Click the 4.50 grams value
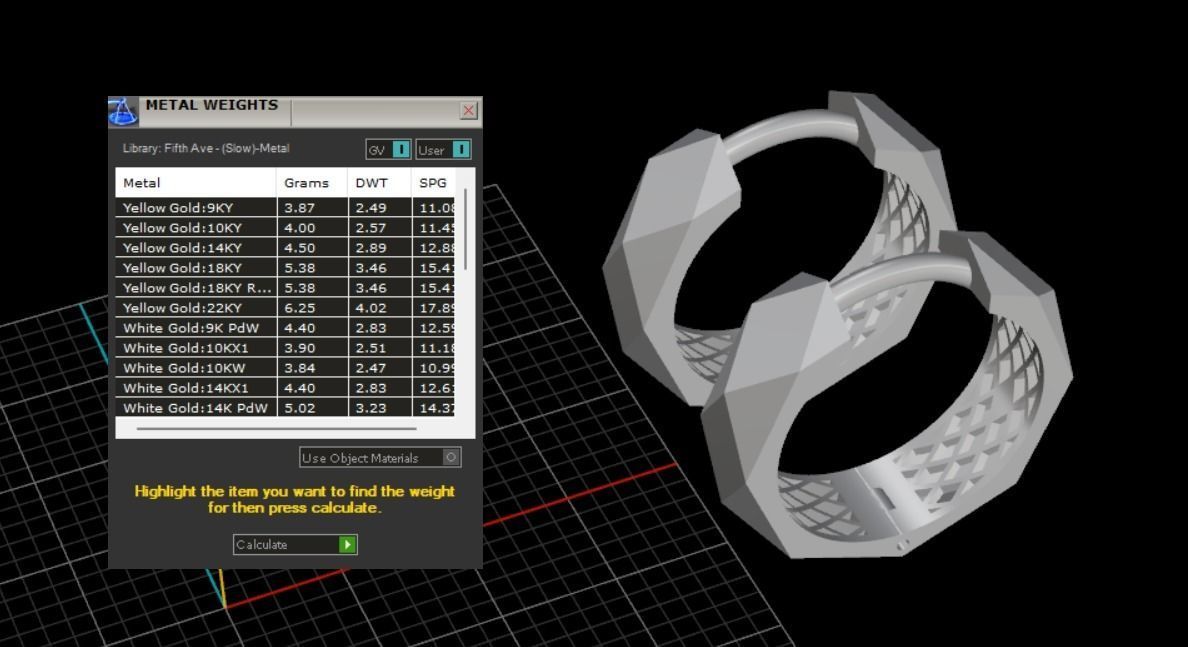 coord(299,248)
